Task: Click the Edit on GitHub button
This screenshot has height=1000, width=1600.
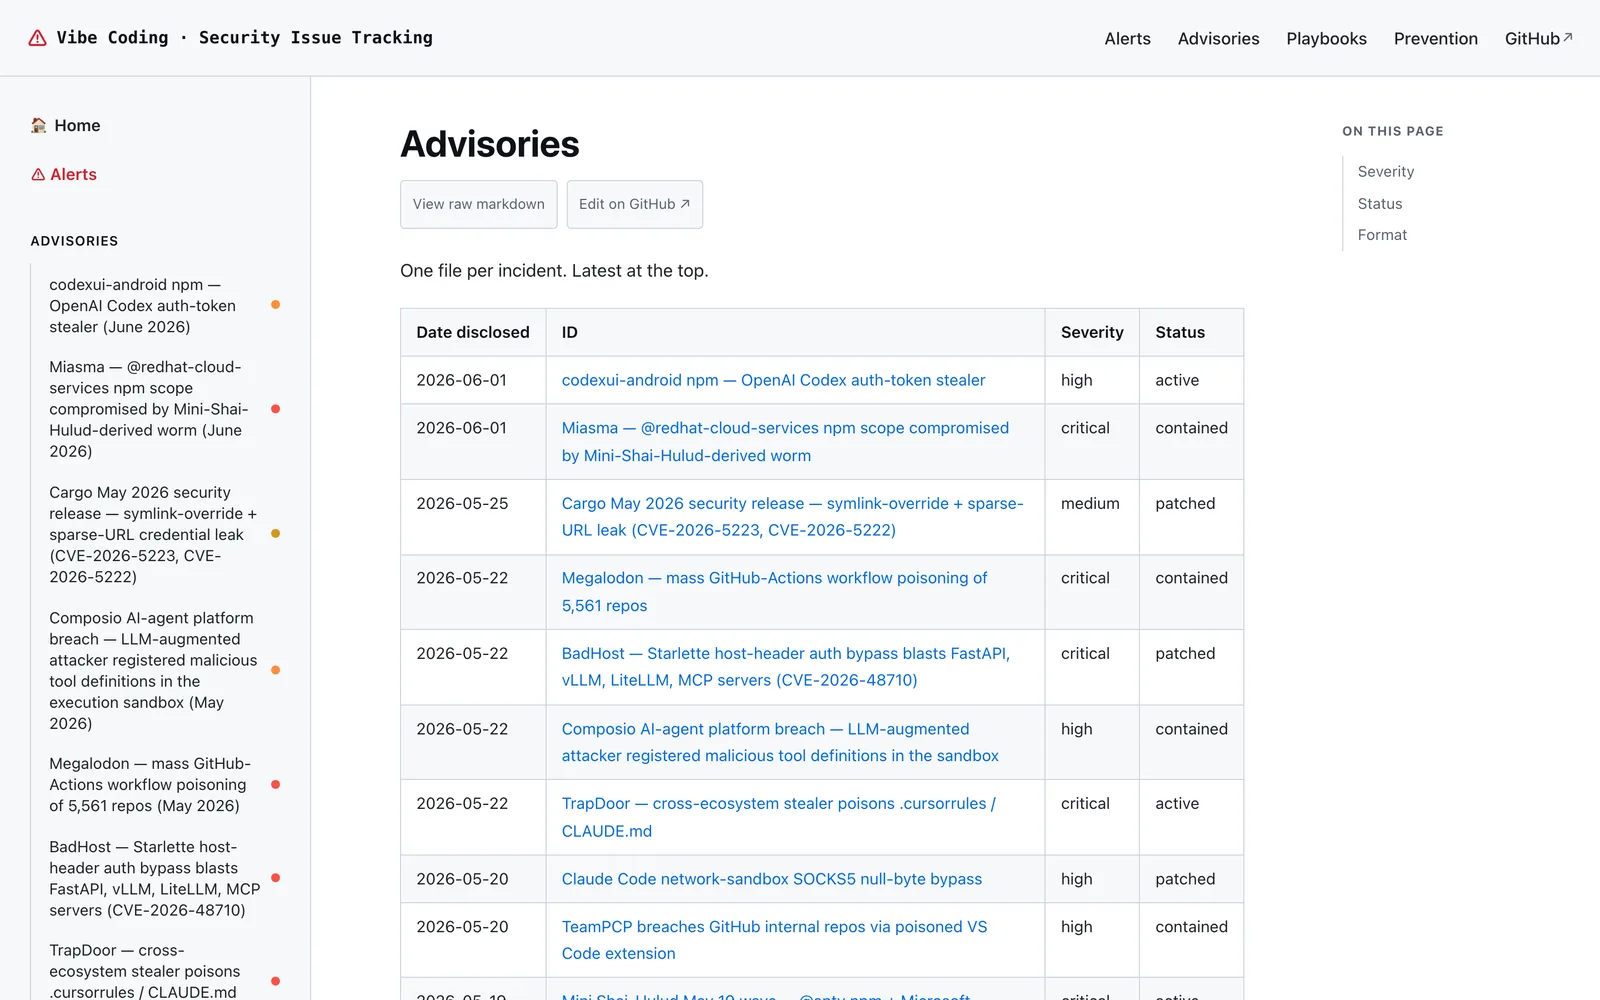Action: 635,204
